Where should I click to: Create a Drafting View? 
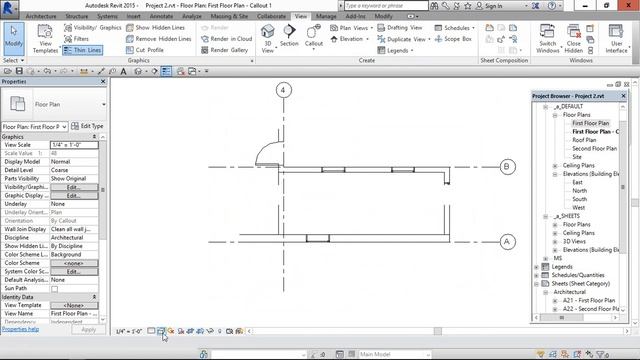400,27
